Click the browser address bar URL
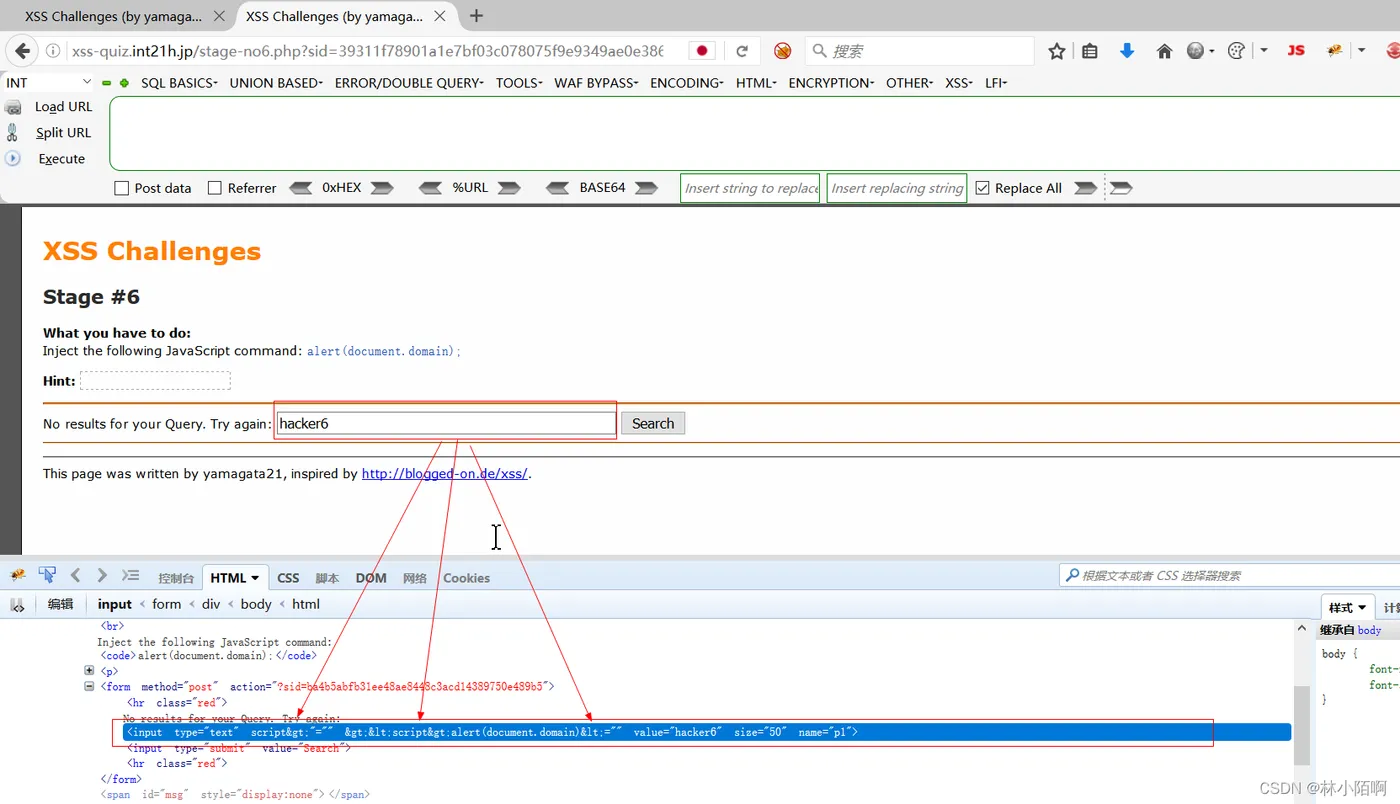 point(367,51)
